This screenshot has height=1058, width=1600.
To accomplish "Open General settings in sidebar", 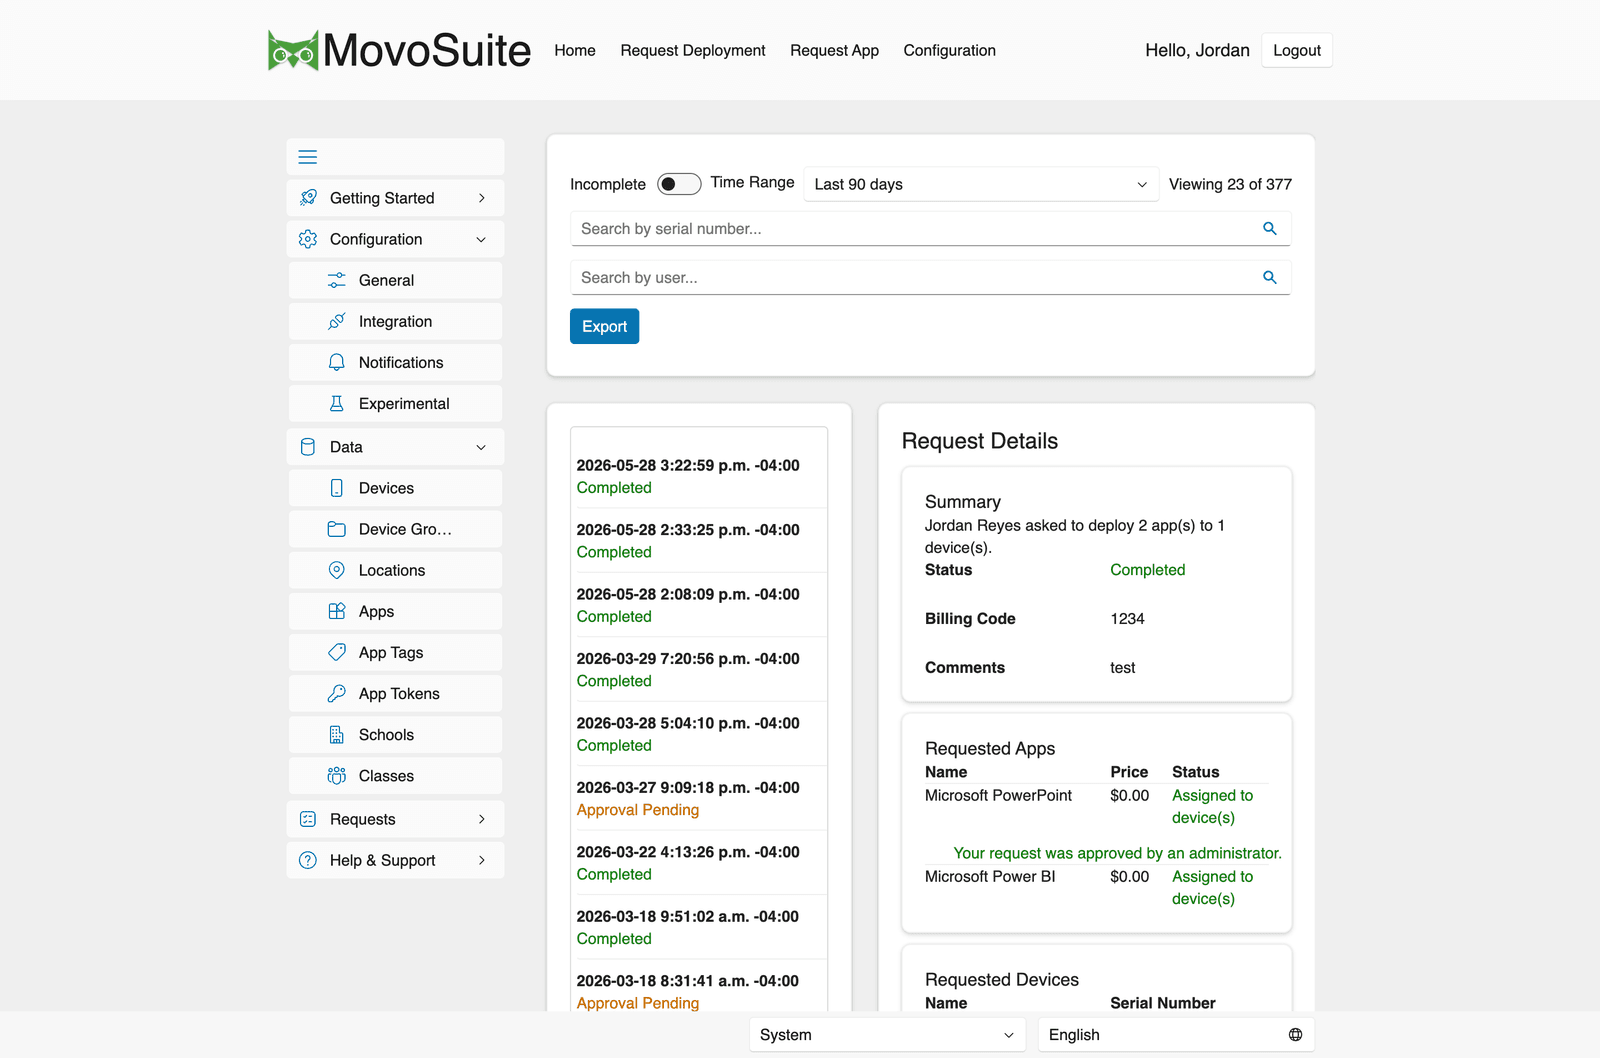I will (x=396, y=280).
